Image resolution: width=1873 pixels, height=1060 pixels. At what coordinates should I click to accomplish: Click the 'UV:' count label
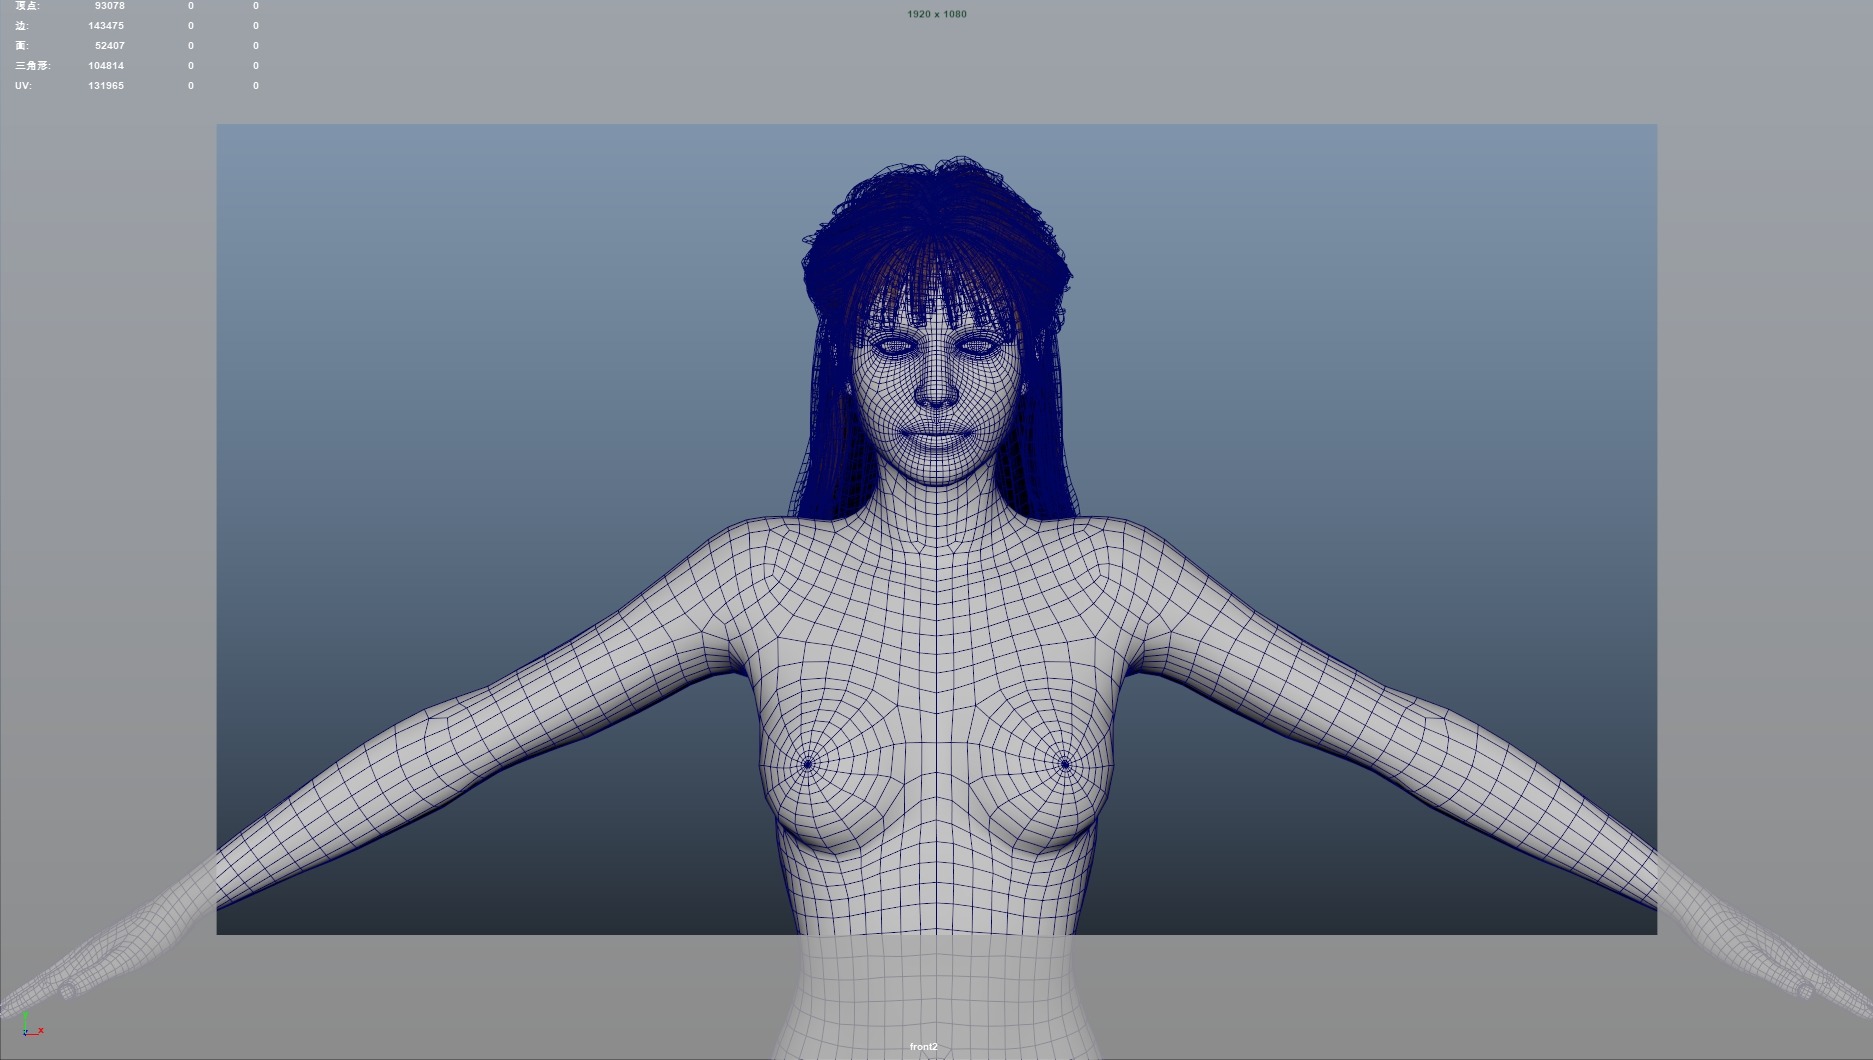click(x=23, y=86)
